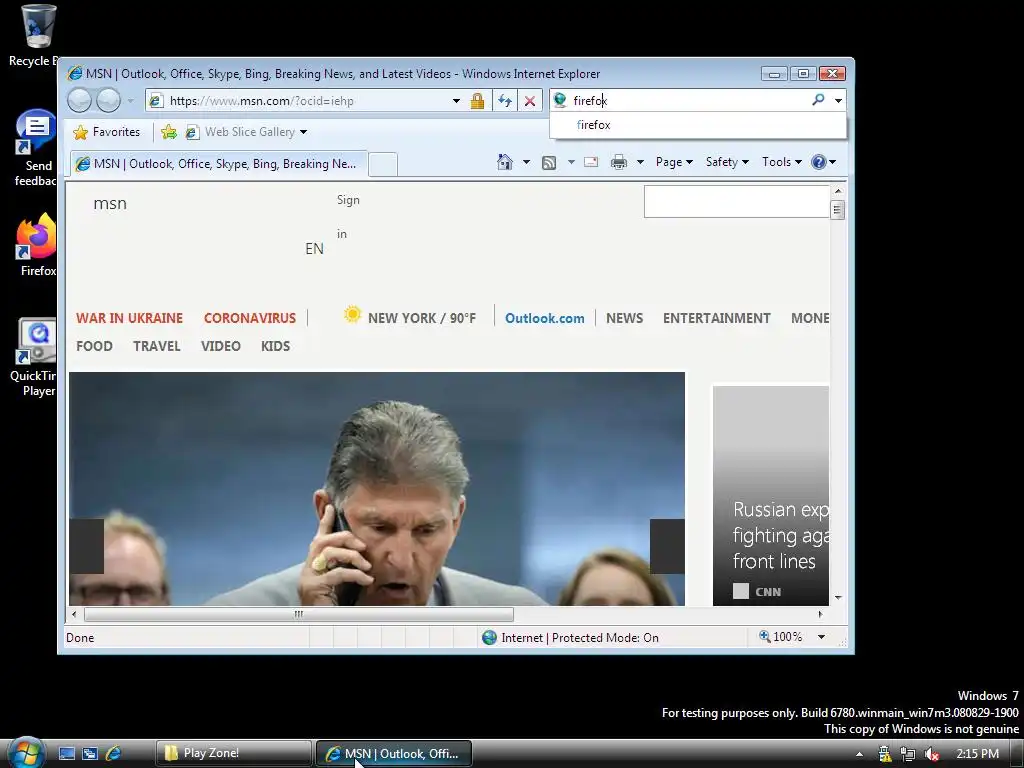Click the Refresh button beside address bar

pyautogui.click(x=505, y=101)
